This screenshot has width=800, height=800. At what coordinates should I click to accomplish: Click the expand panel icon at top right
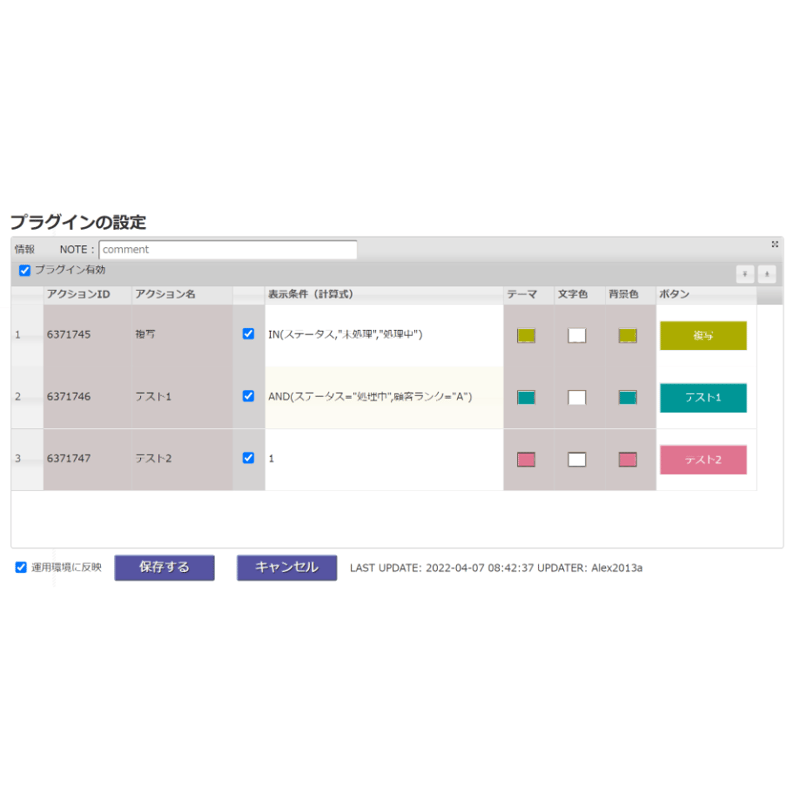click(774, 243)
